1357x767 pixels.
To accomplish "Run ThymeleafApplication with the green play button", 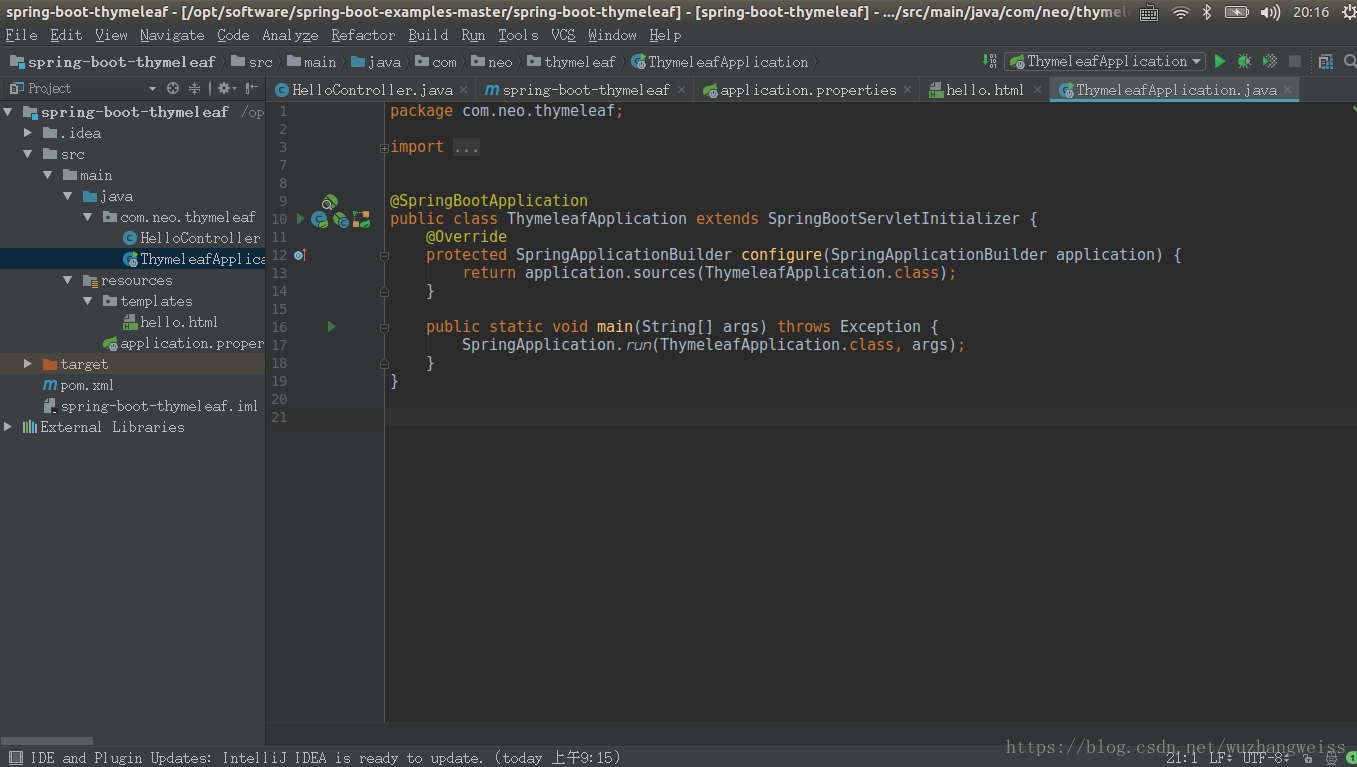I will pyautogui.click(x=1220, y=61).
